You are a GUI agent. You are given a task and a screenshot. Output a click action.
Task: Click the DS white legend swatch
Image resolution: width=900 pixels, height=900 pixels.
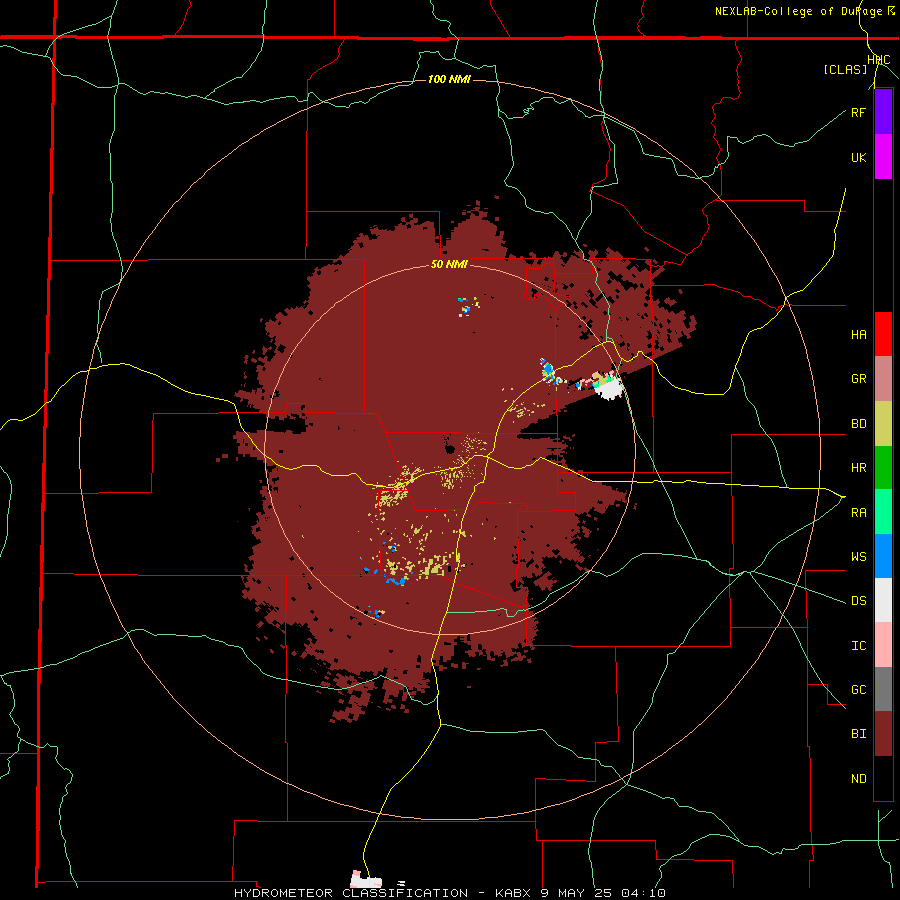pyautogui.click(x=883, y=600)
